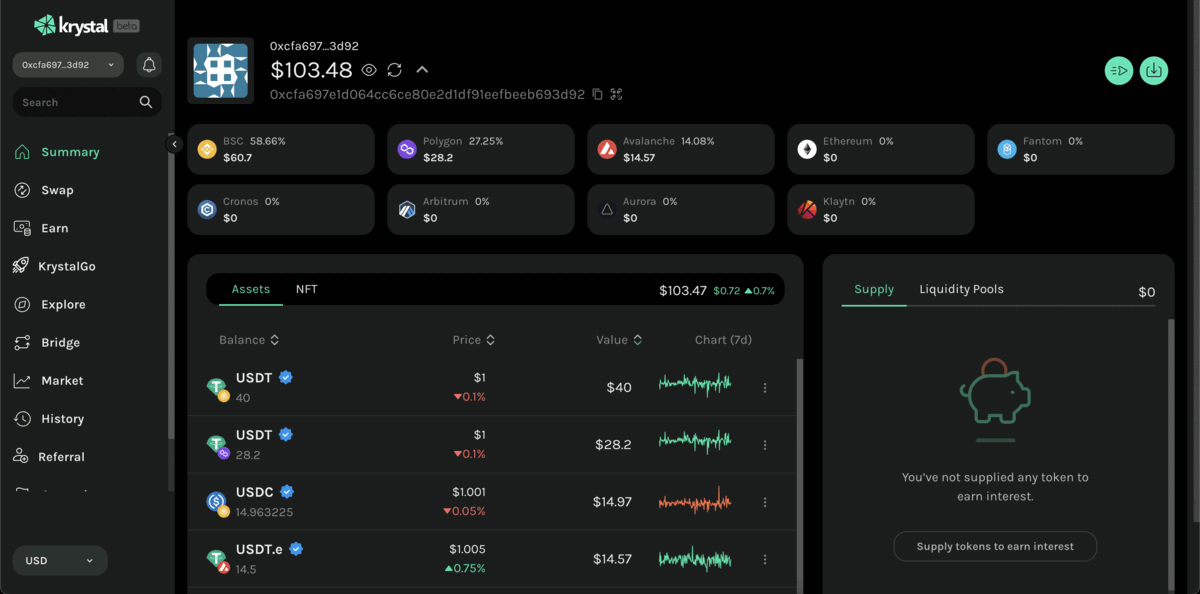Click the search magnifier icon
This screenshot has width=1200, height=594.
(x=146, y=102)
